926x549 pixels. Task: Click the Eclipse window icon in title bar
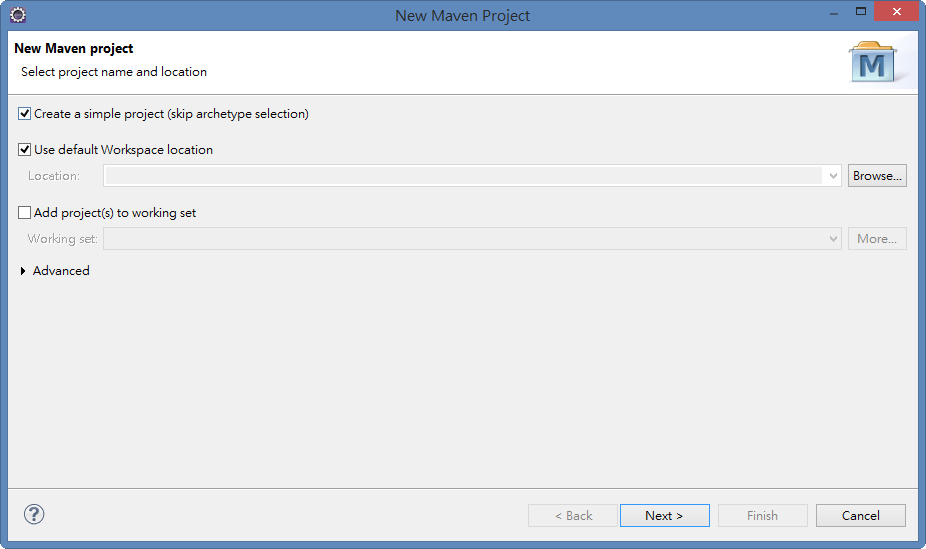[18, 15]
